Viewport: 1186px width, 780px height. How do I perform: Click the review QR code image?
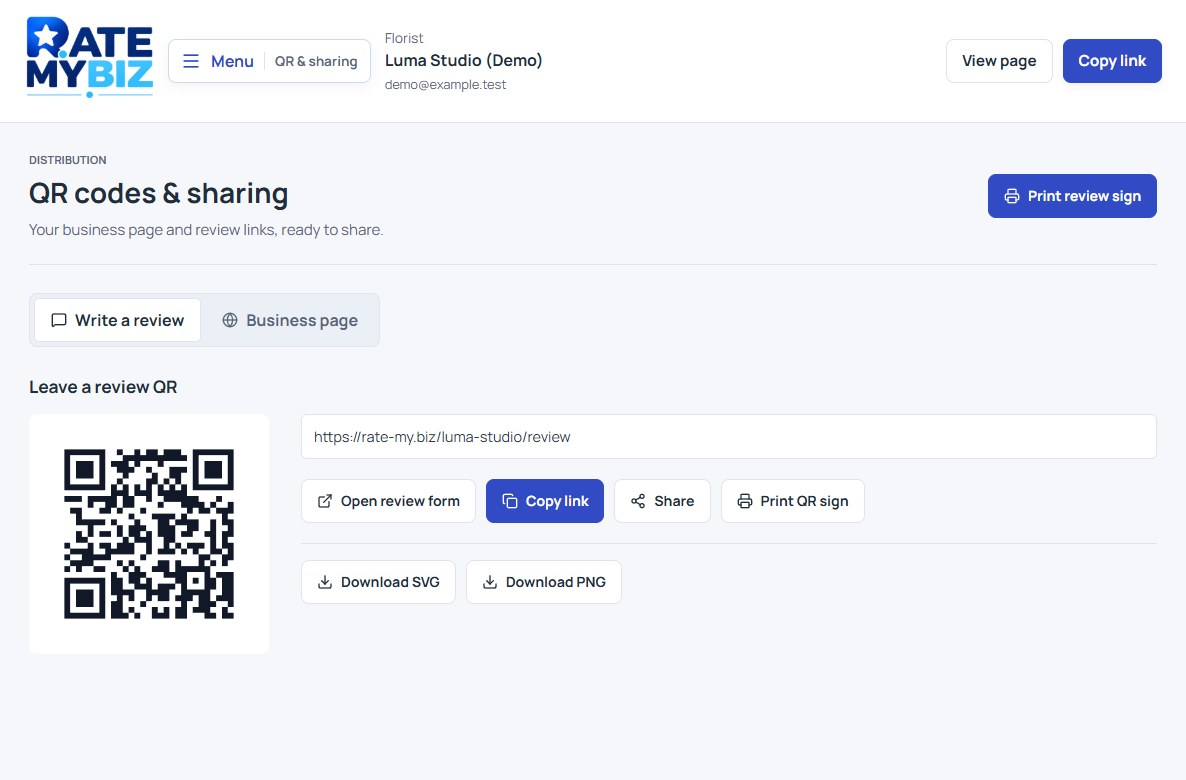pyautogui.click(x=149, y=533)
